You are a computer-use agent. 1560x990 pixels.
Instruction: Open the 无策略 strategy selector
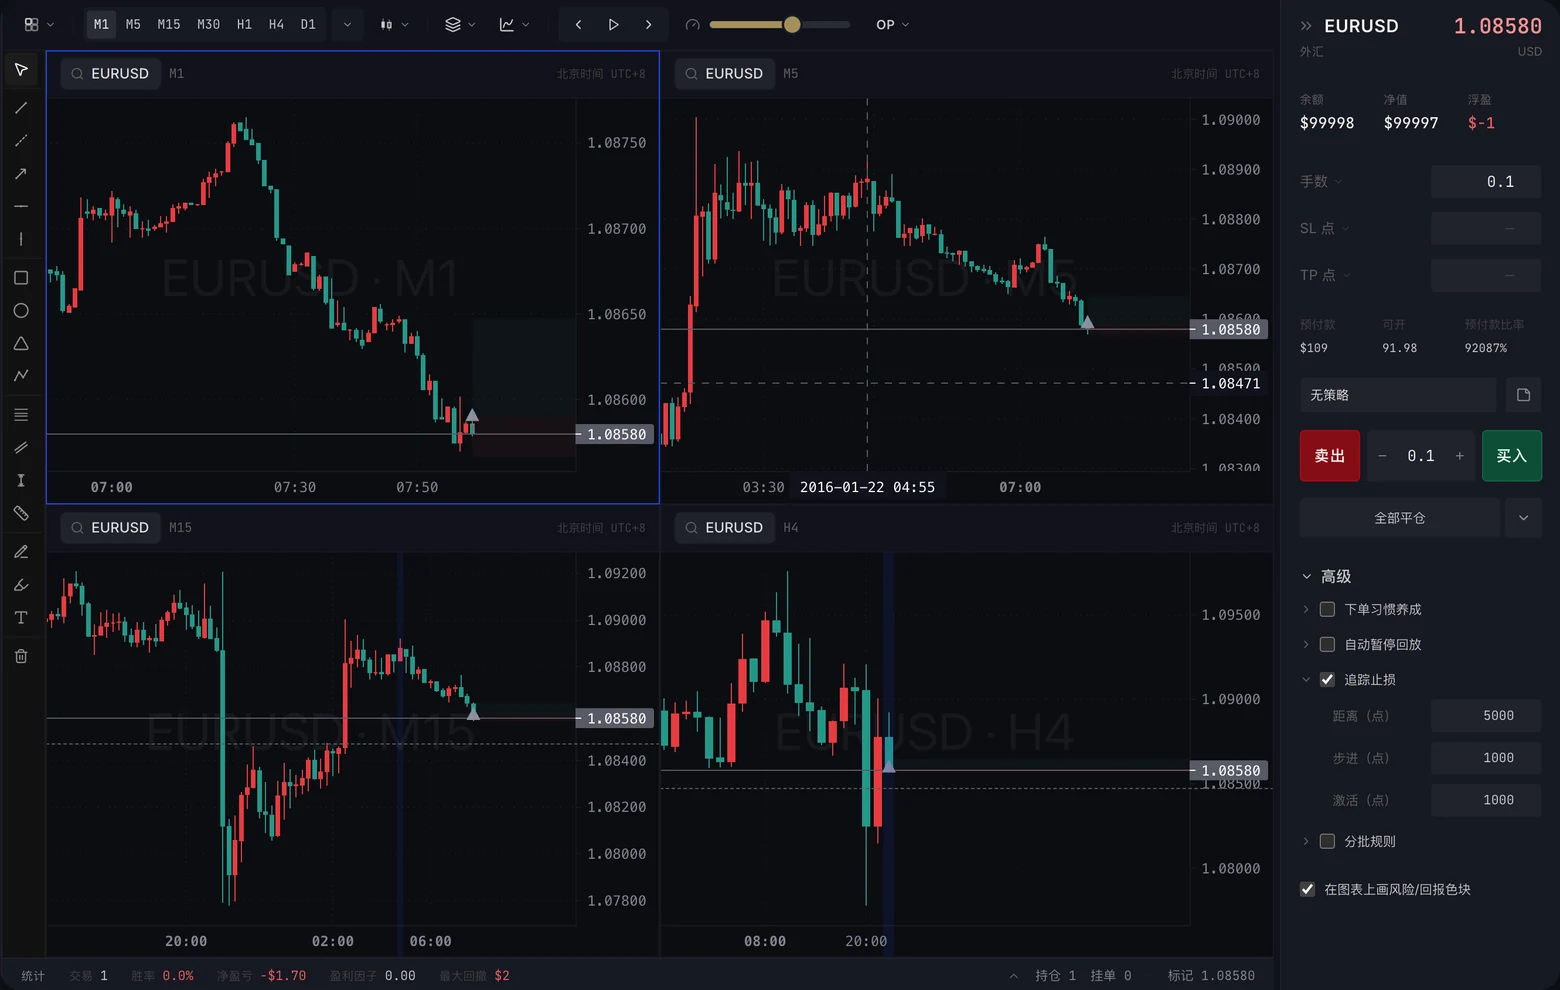coord(1397,395)
